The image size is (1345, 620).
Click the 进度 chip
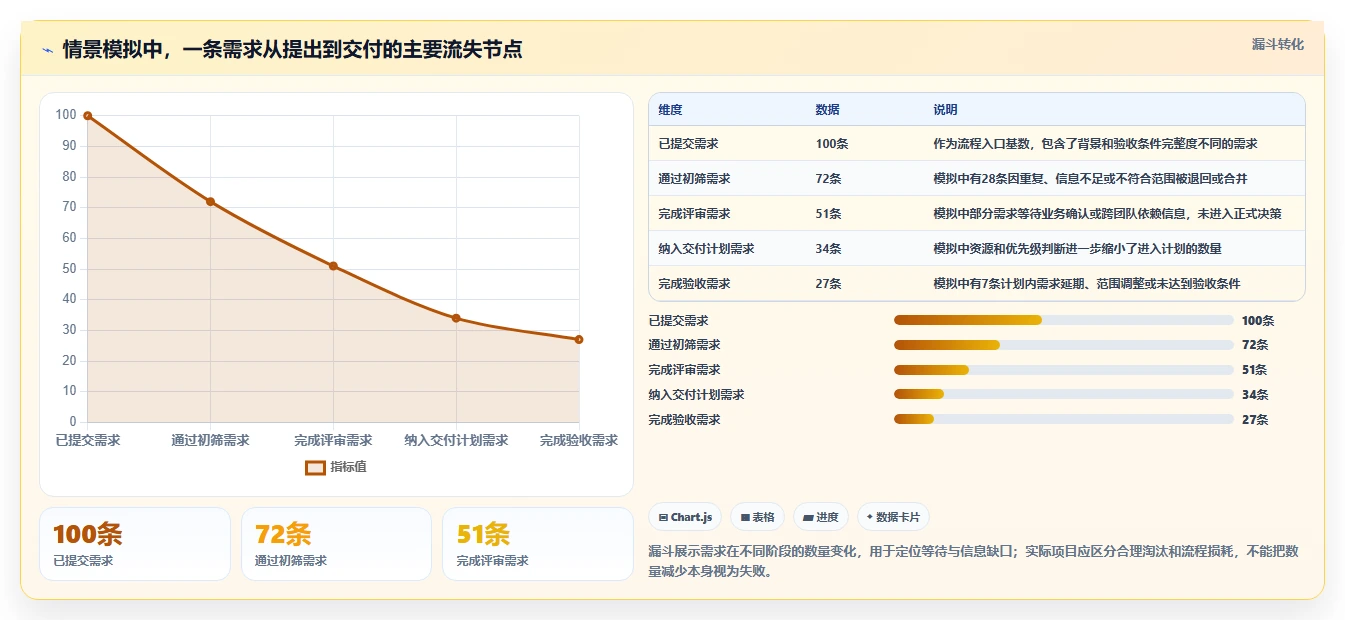point(821,517)
